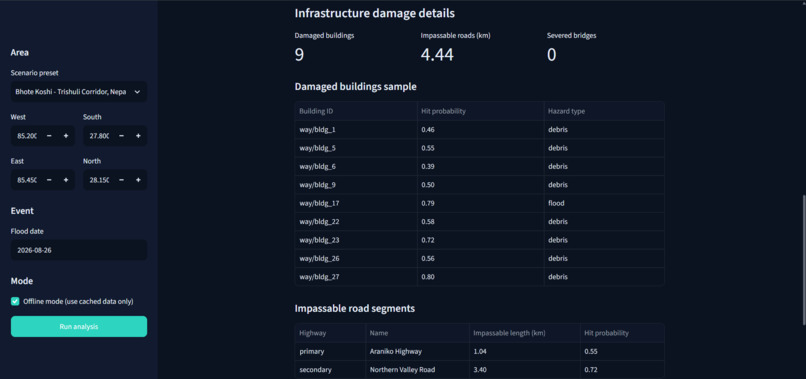Sort by Hit probability in road segments table
806x379 pixels.
pyautogui.click(x=622, y=333)
